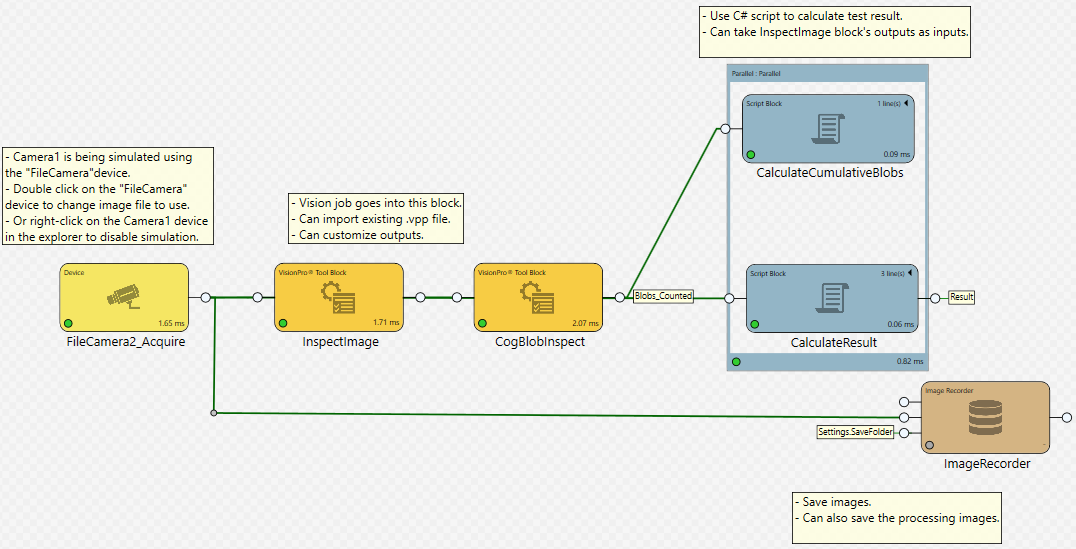Image resolution: width=1076 pixels, height=549 pixels.
Task: Collapse the CalculateCumulativeBlobs script lines arrow
Action: pos(907,103)
